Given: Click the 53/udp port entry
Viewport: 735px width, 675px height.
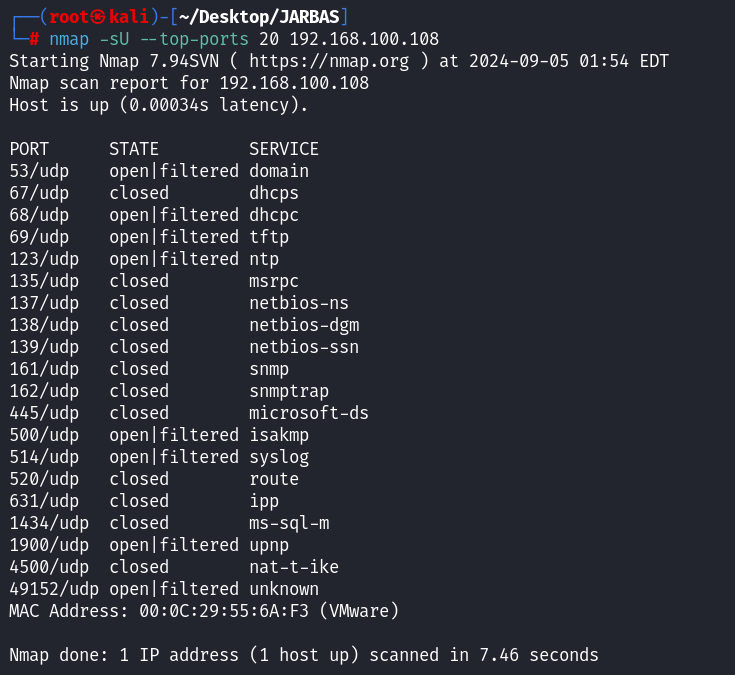Looking at the screenshot, I should click(x=39, y=171).
